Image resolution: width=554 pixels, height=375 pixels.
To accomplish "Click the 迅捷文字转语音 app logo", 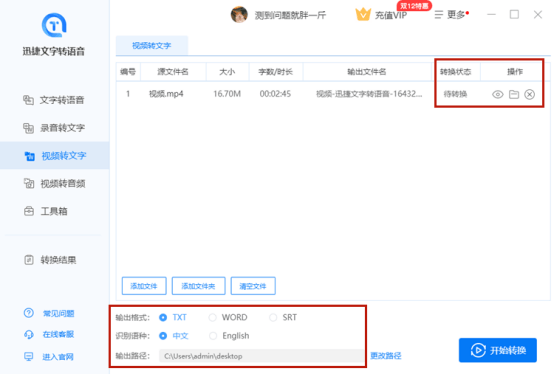I will [x=54, y=25].
